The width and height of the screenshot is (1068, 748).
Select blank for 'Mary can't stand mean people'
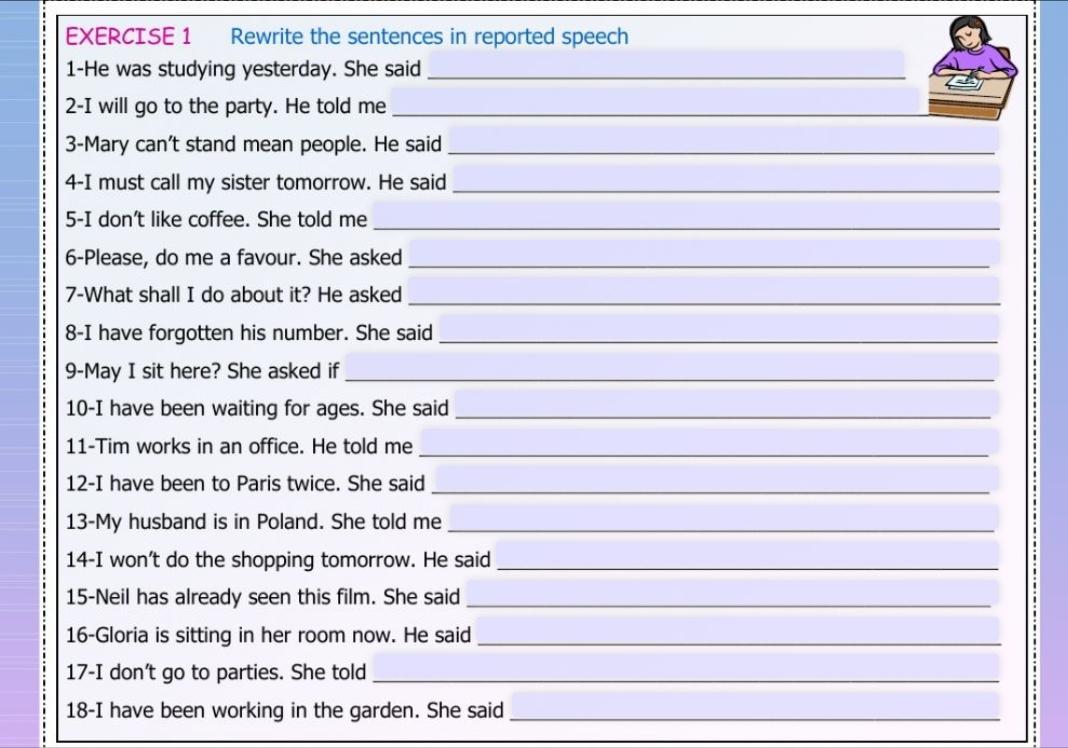pos(723,140)
